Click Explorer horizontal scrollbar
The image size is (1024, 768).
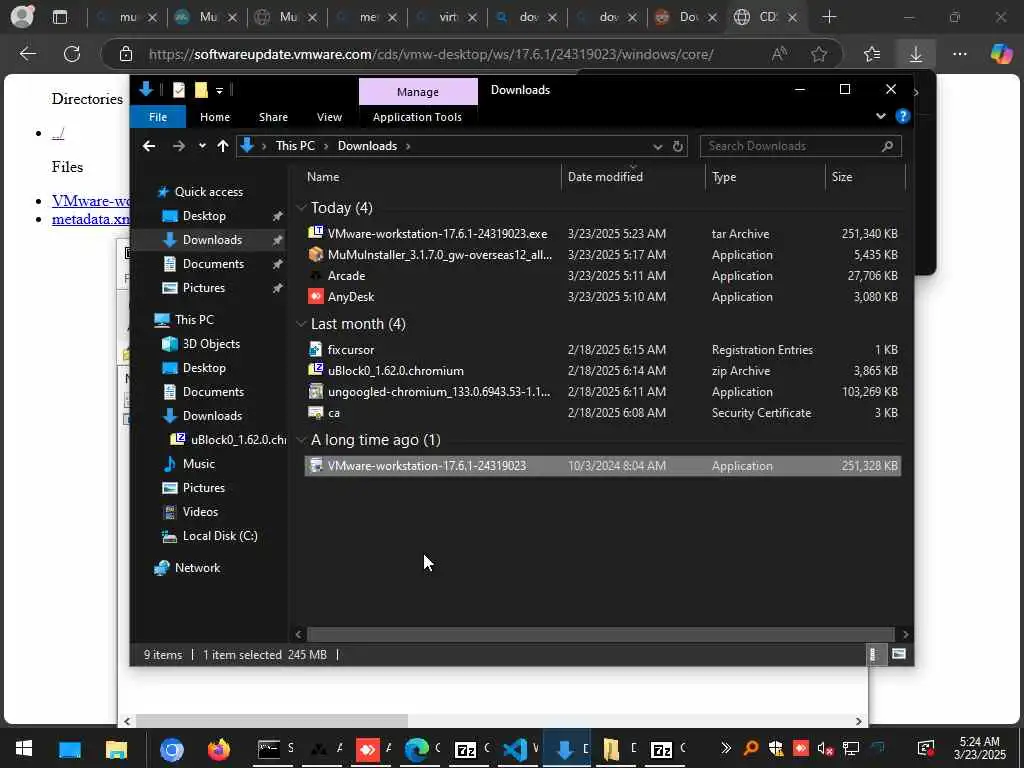point(600,635)
